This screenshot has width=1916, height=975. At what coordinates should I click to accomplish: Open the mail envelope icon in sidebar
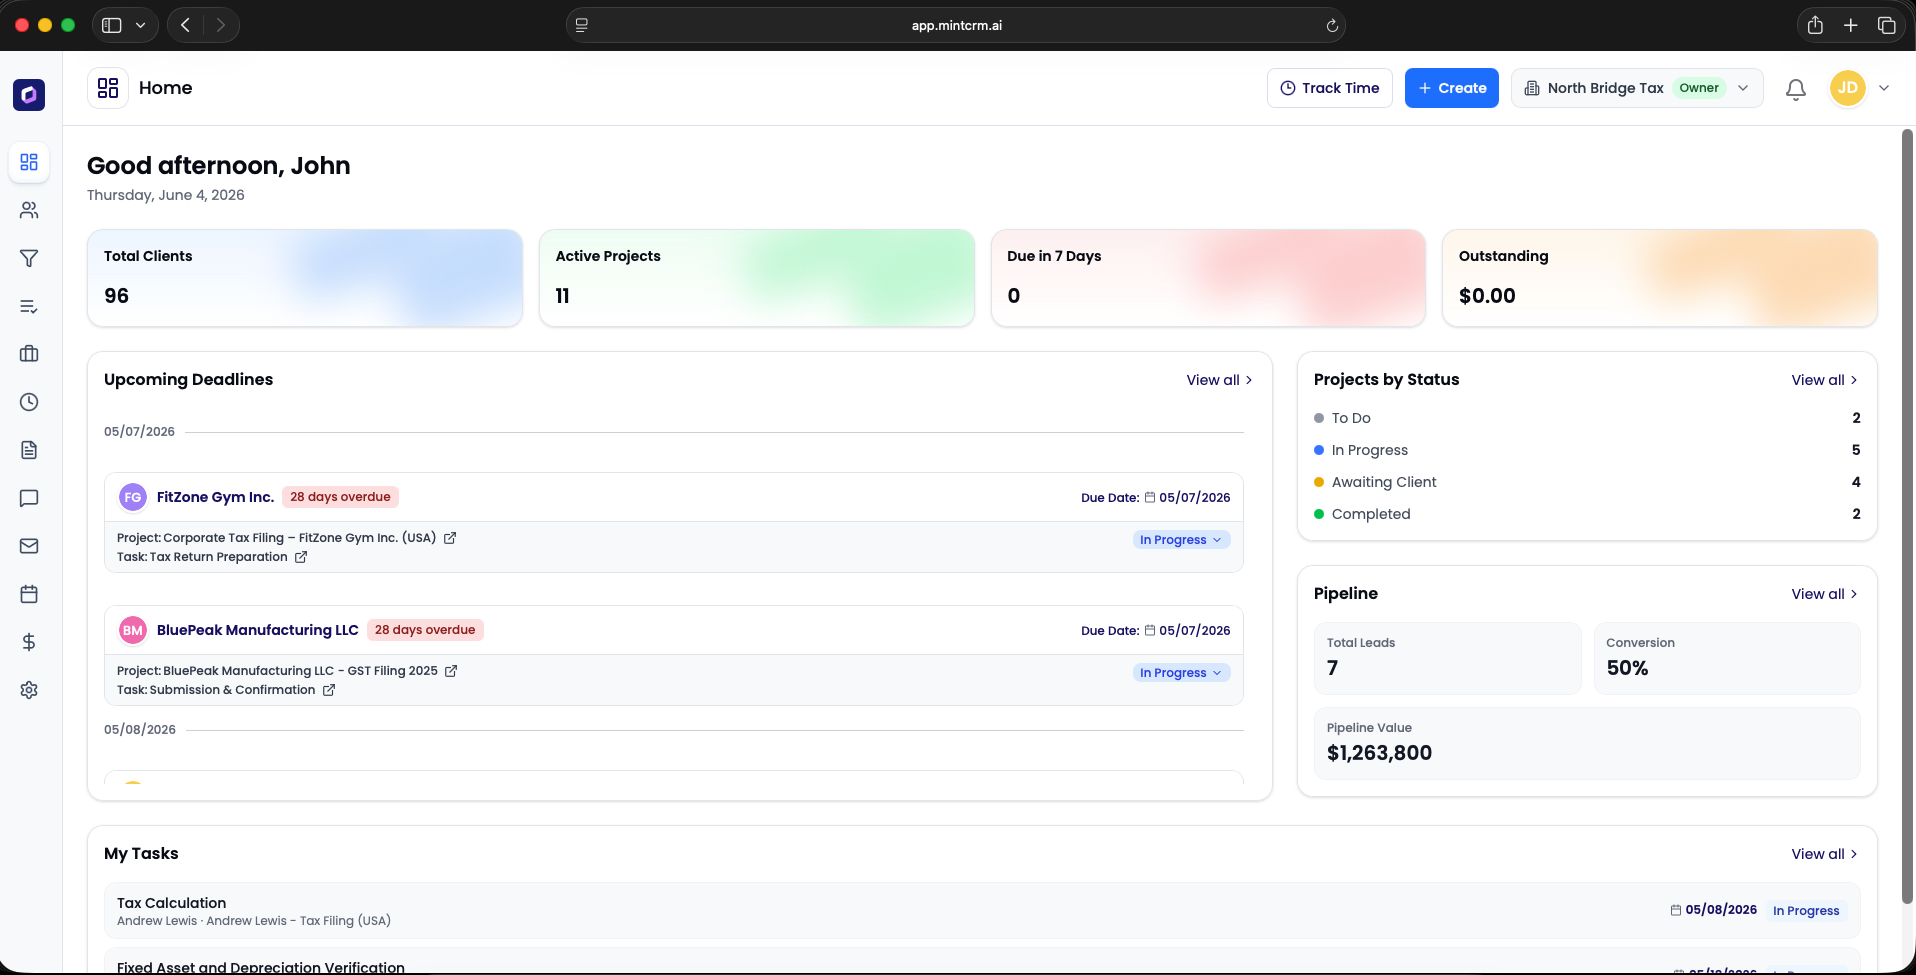coord(29,546)
